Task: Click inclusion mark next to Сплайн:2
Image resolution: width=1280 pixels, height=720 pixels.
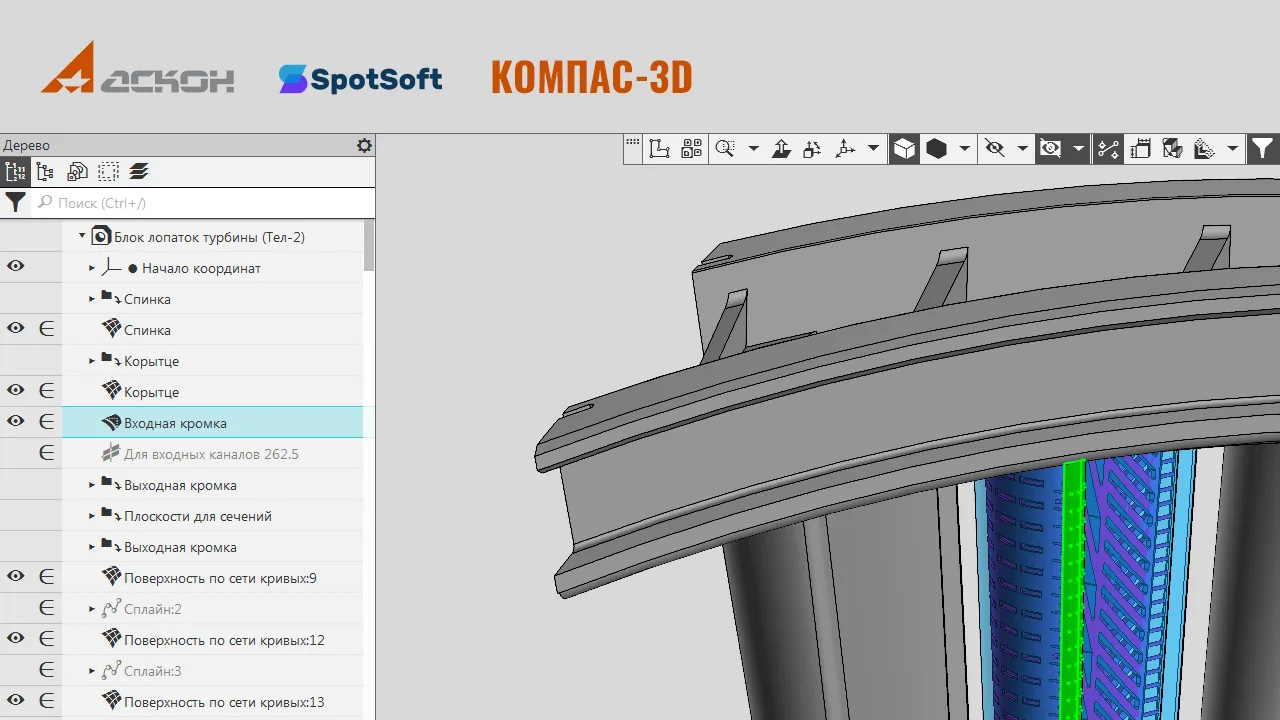Action: [x=46, y=608]
